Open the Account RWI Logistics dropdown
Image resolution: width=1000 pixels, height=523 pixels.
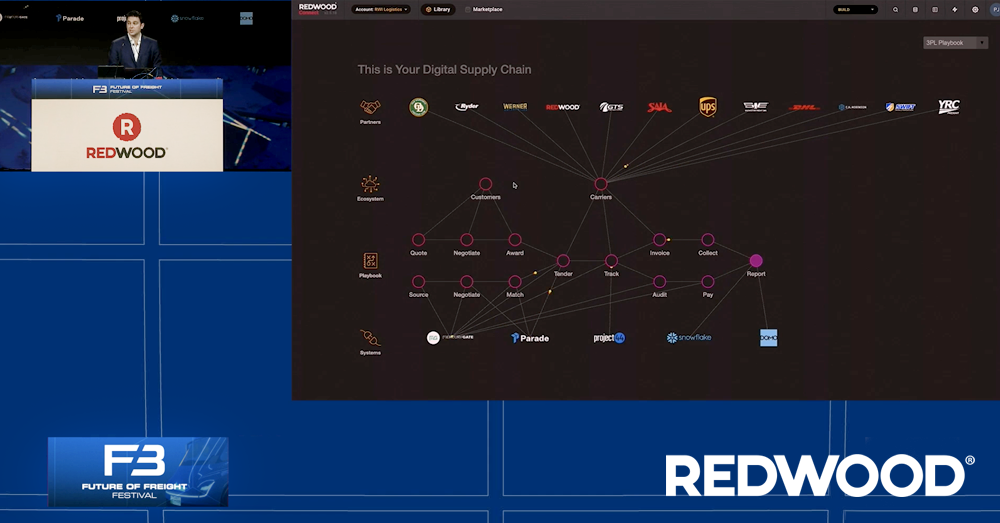click(381, 9)
